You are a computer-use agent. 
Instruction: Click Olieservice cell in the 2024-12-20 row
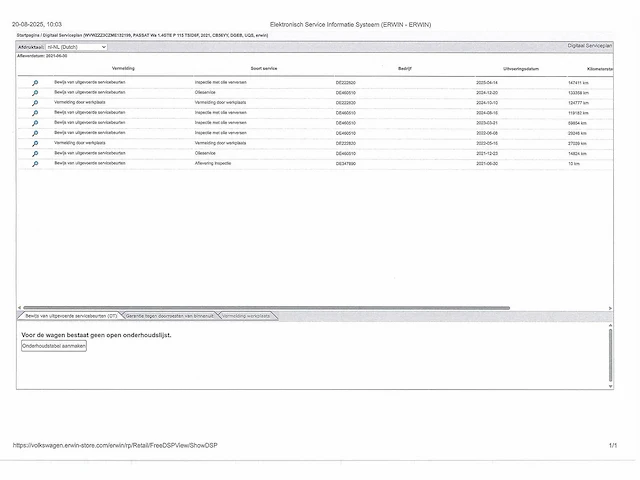(205, 93)
